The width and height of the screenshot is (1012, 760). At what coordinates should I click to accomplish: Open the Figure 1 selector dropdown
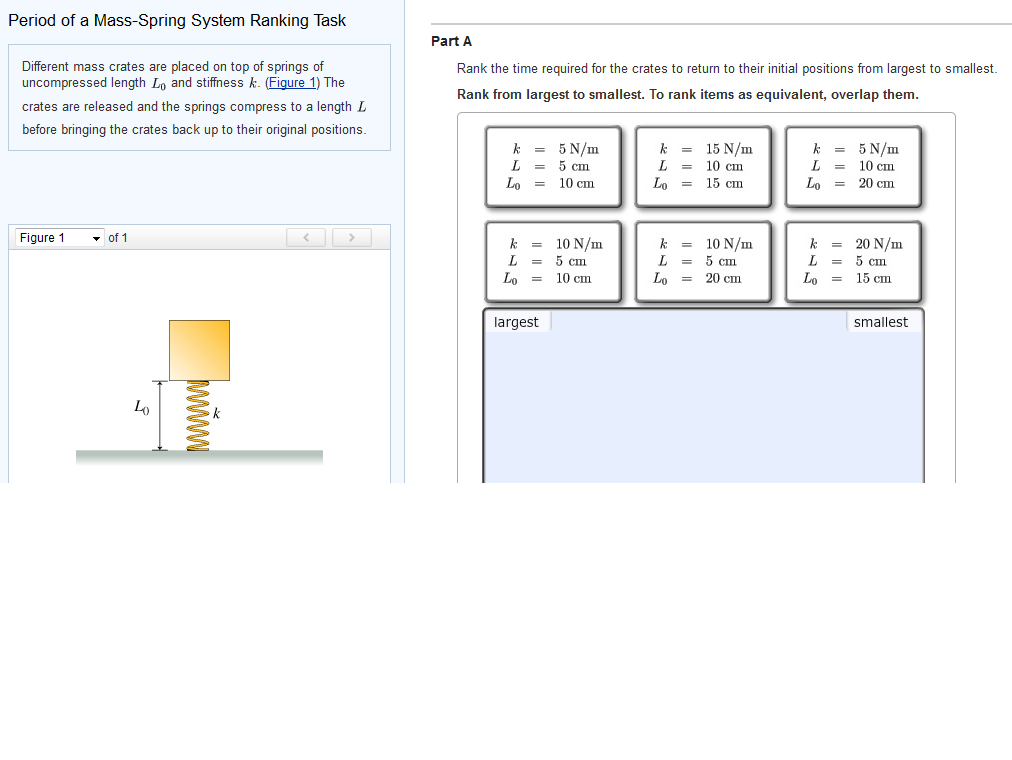[55, 237]
